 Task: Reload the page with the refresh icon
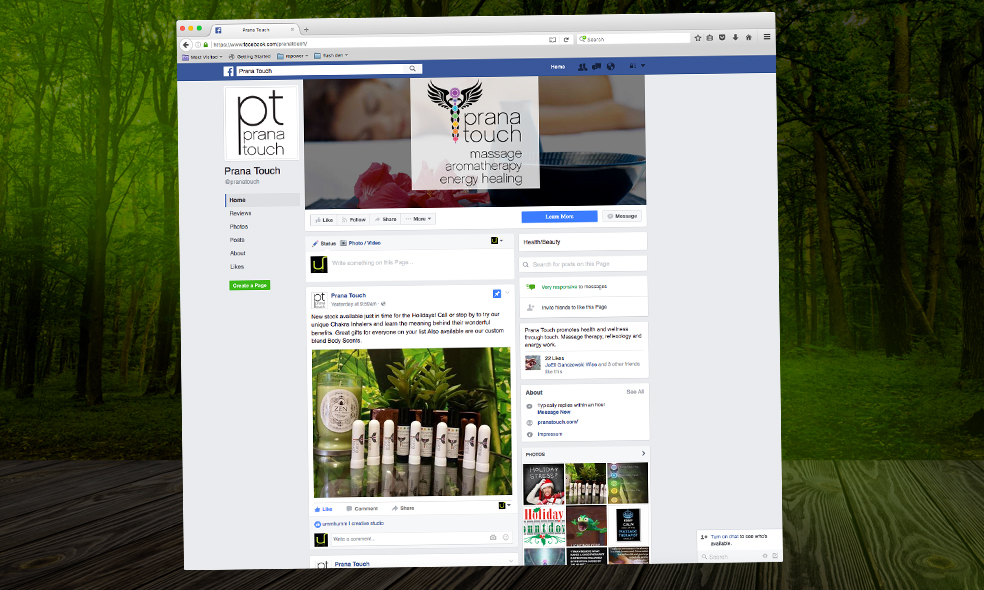coord(566,40)
